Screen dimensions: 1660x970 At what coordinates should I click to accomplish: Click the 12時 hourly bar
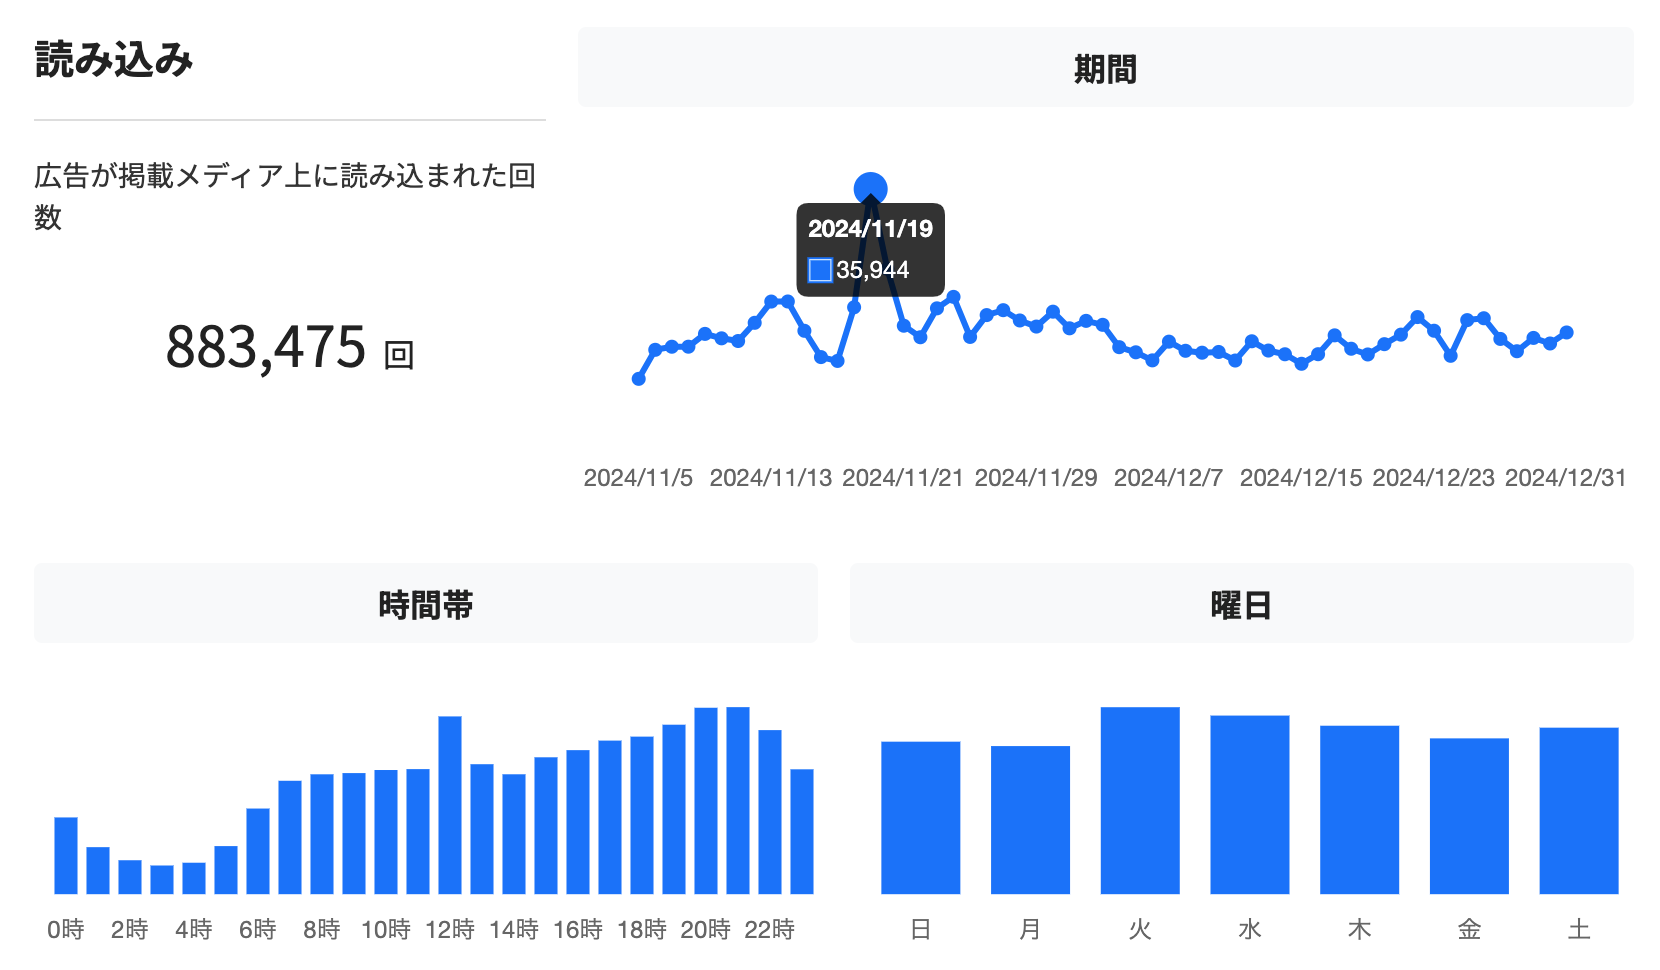coord(450,805)
